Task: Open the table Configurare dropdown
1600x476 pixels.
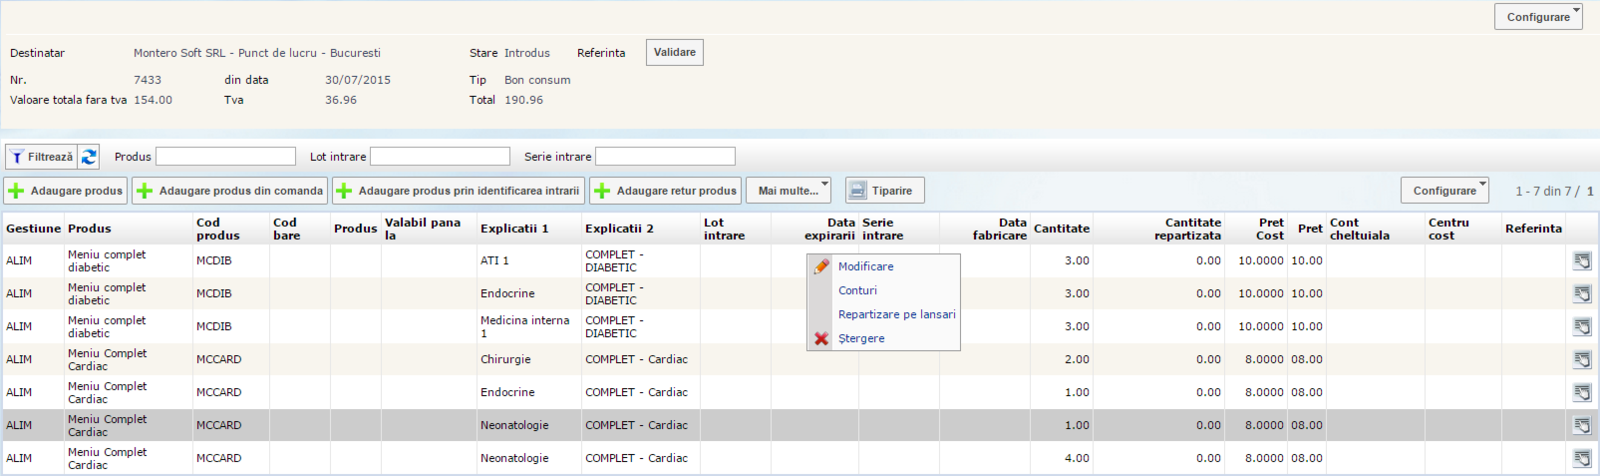Action: (1444, 191)
